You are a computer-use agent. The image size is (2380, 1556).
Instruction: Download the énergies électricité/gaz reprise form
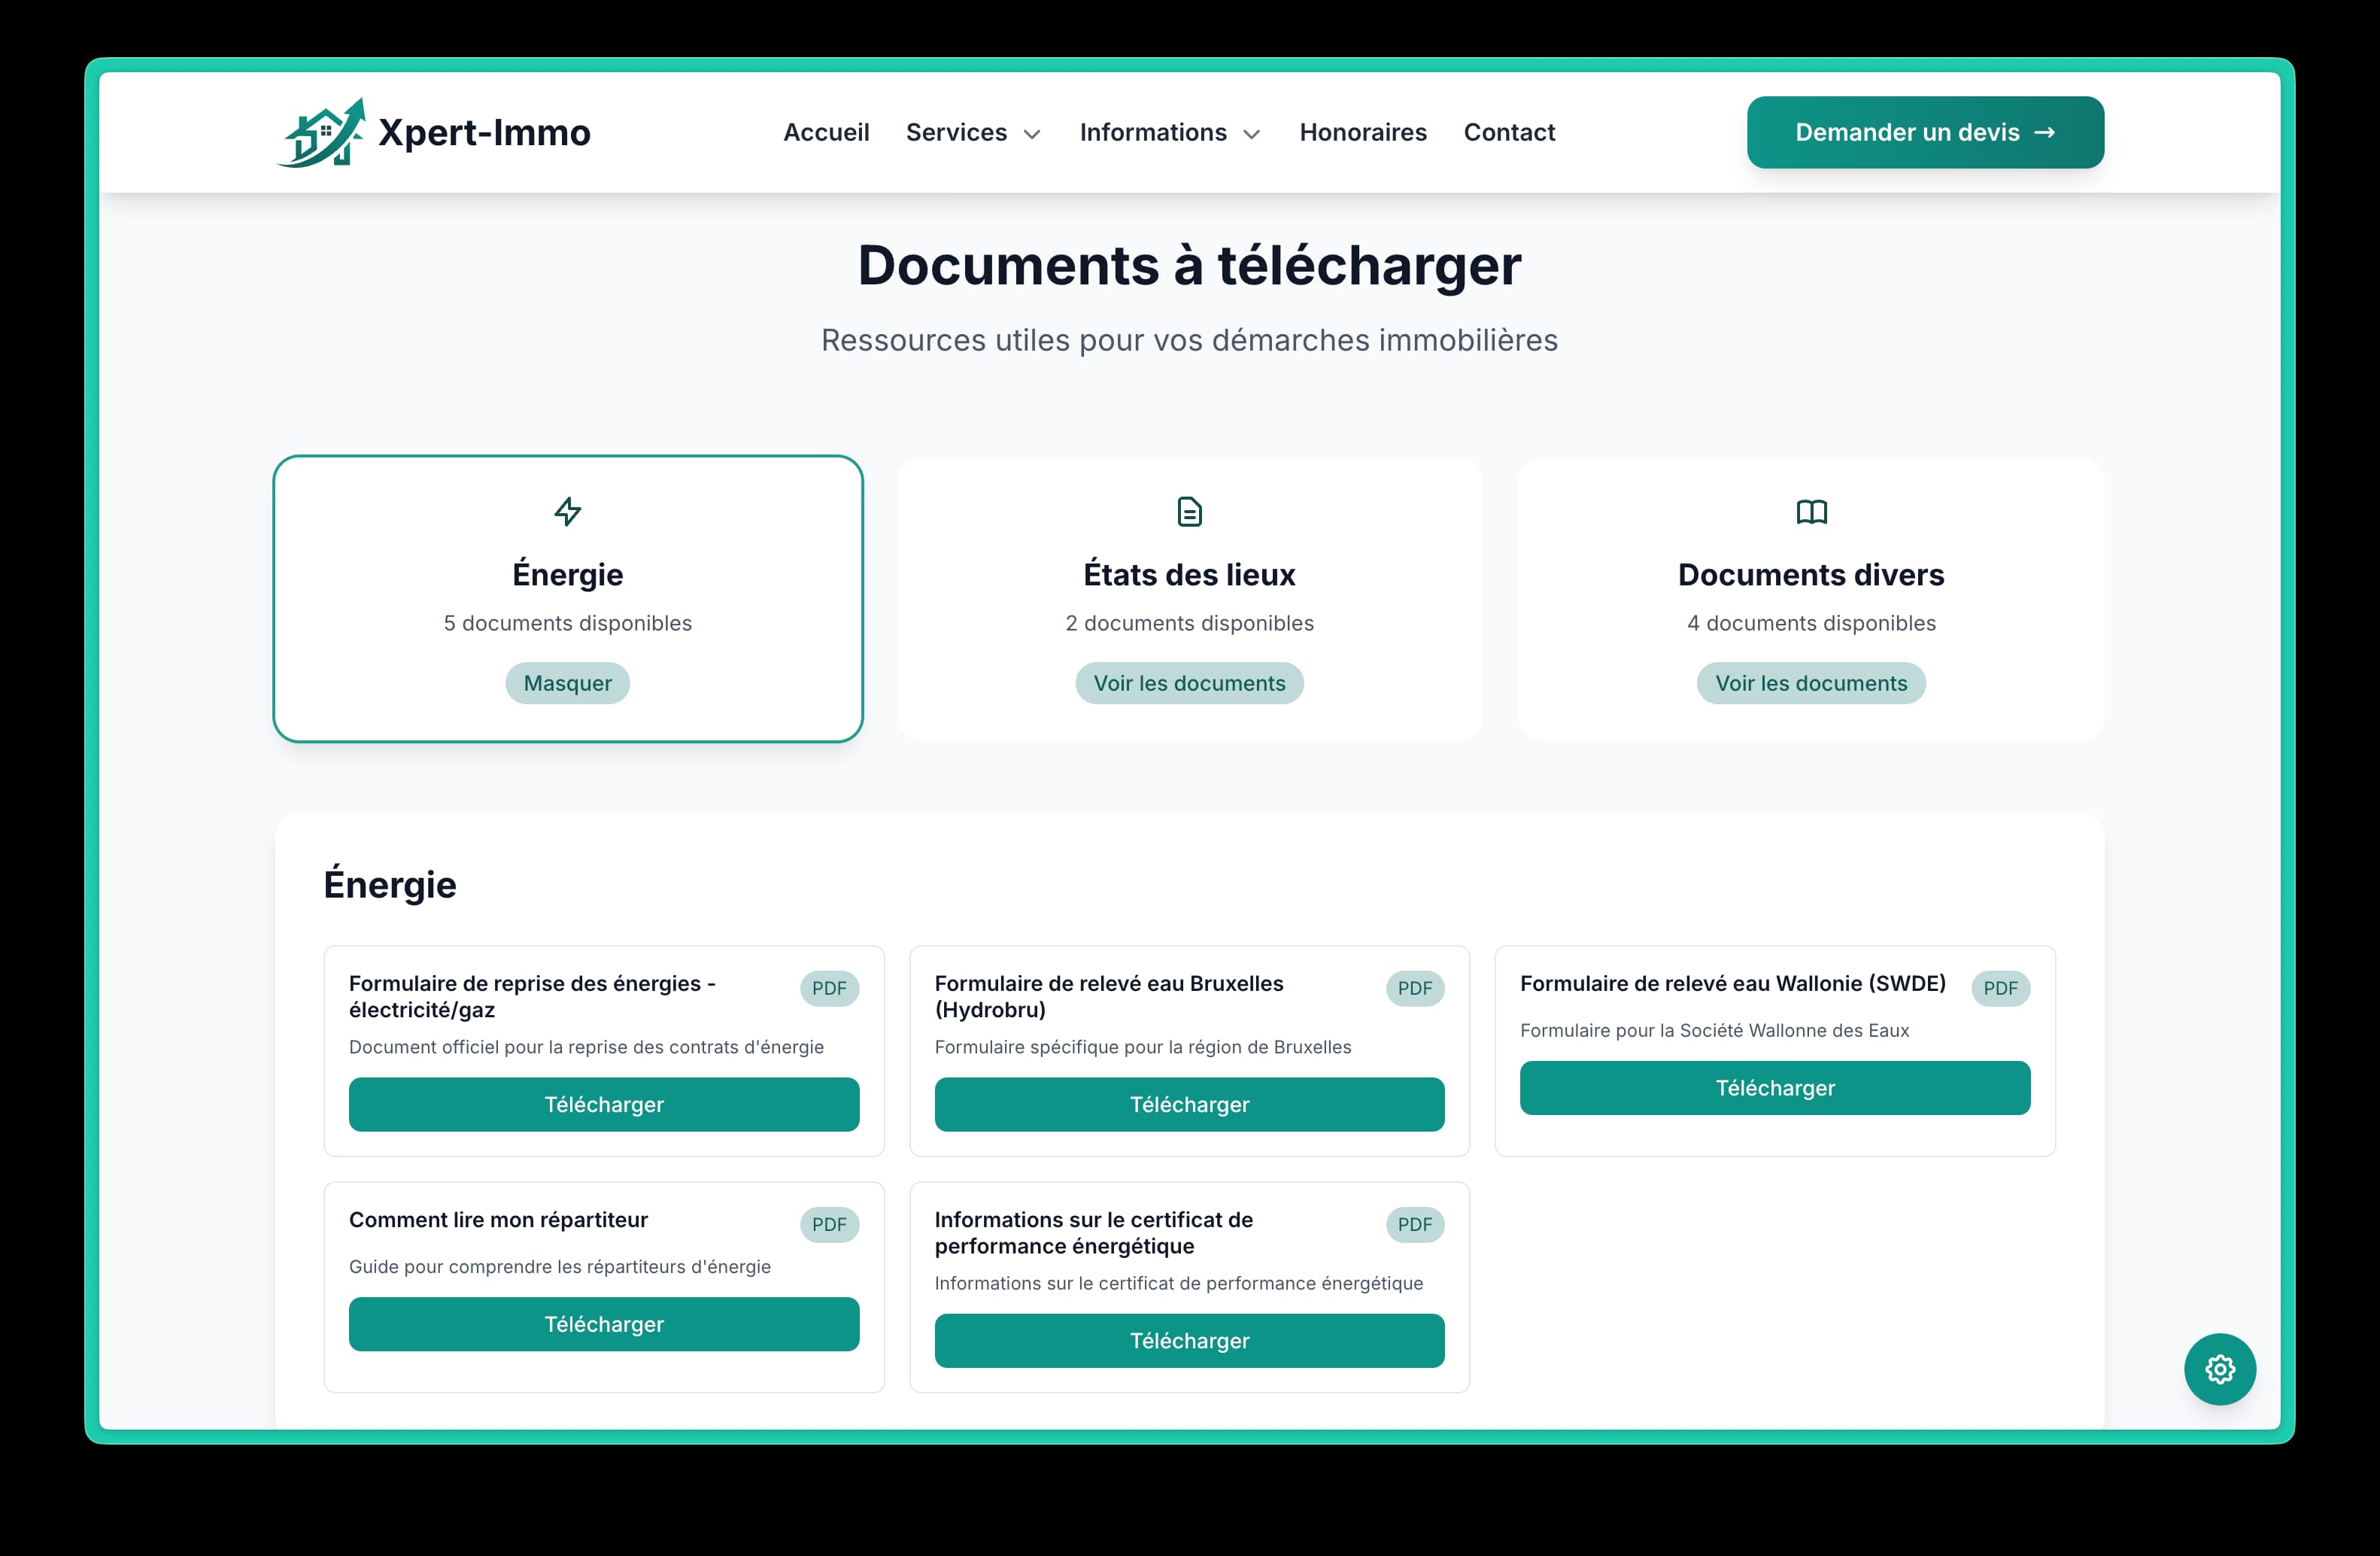603,1104
